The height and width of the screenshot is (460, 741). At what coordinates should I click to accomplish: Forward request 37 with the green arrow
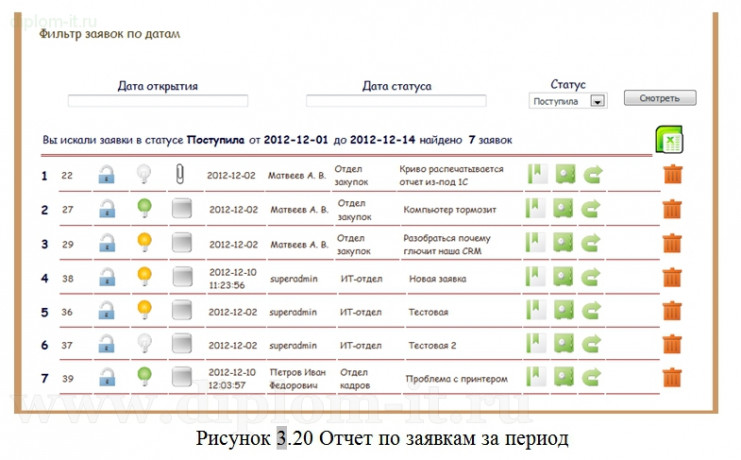[x=591, y=344]
